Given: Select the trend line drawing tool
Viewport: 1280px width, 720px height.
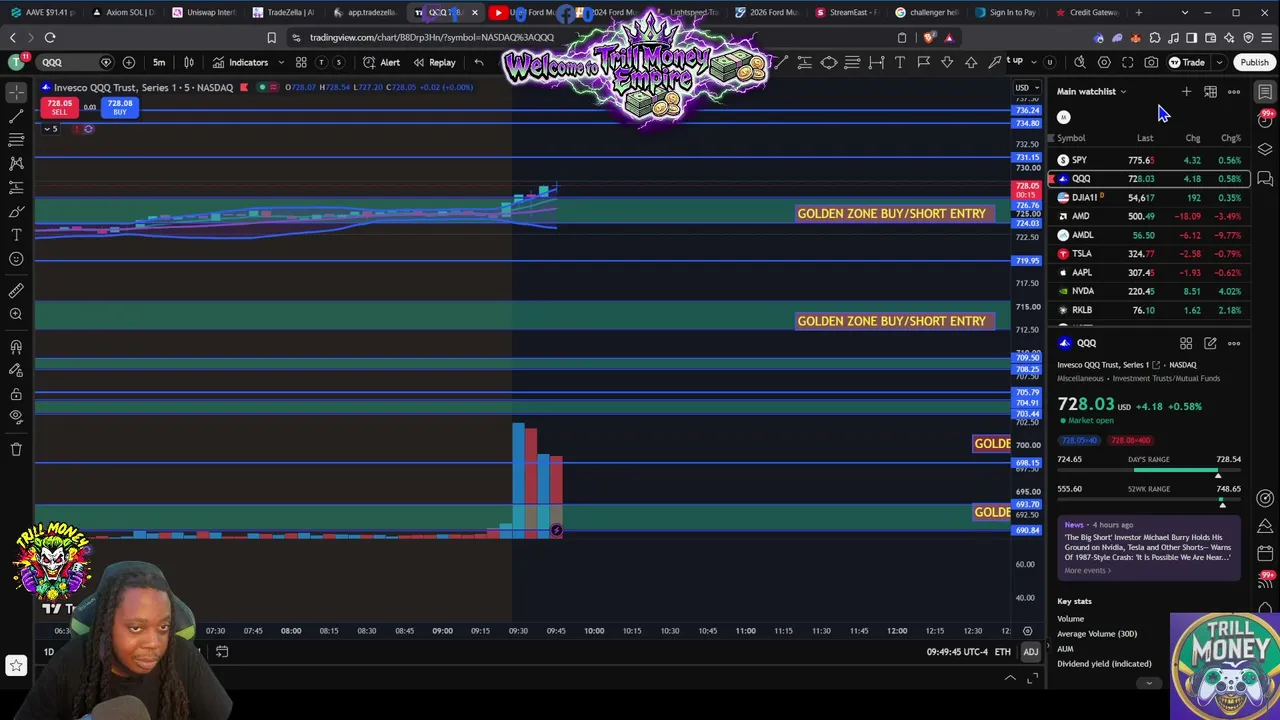Looking at the screenshot, I should (16, 116).
